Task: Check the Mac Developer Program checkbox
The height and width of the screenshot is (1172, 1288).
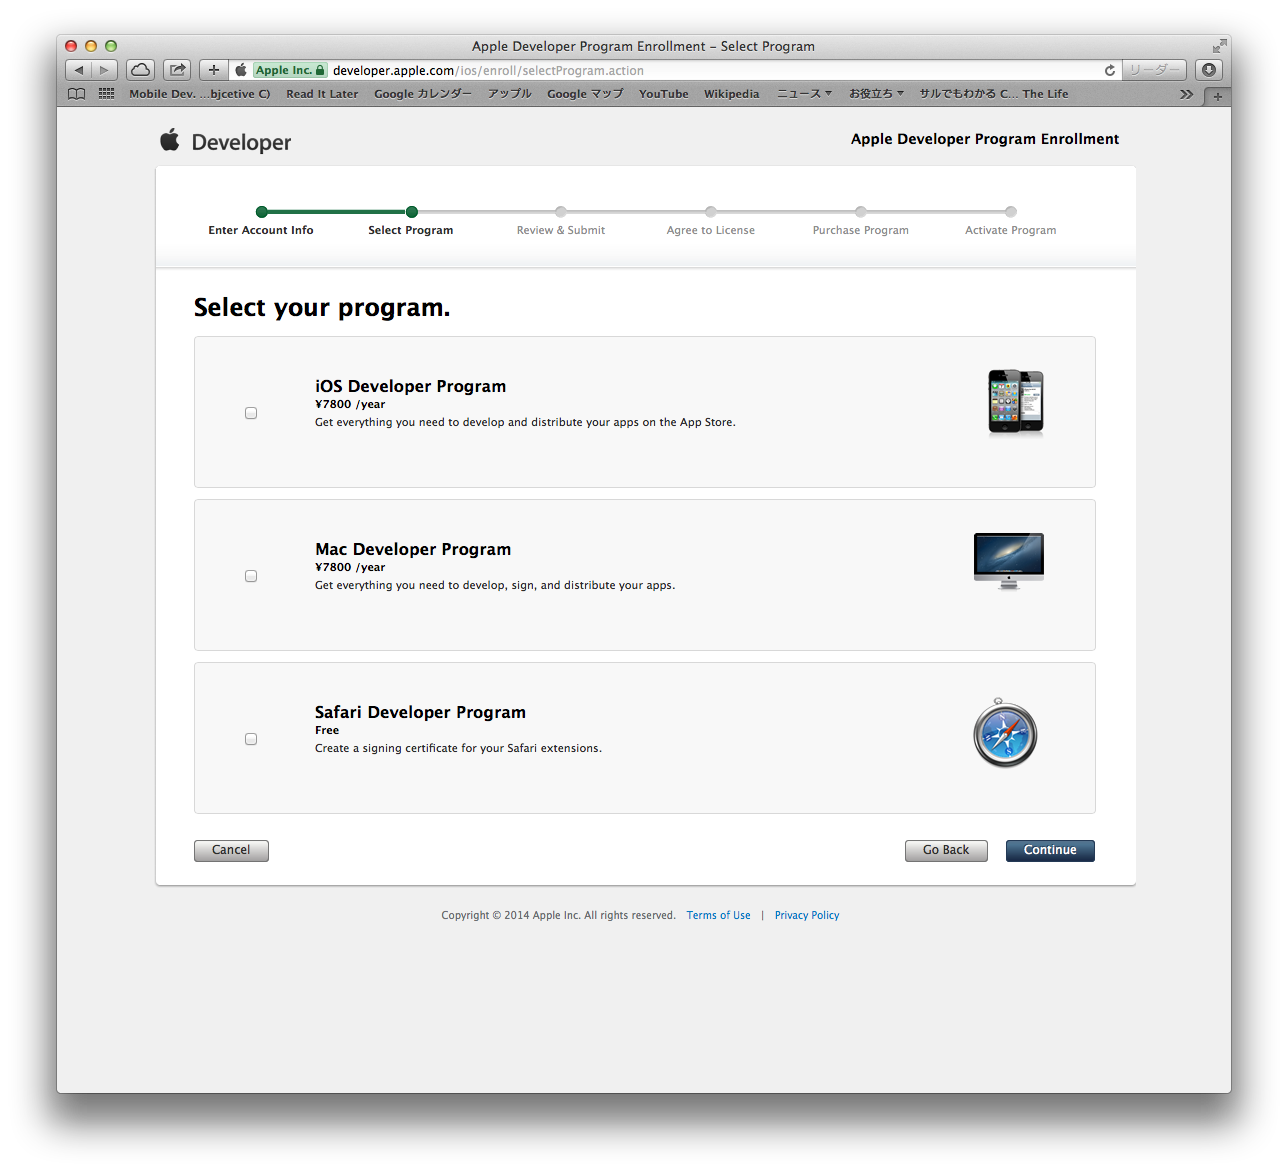Action: (x=251, y=576)
